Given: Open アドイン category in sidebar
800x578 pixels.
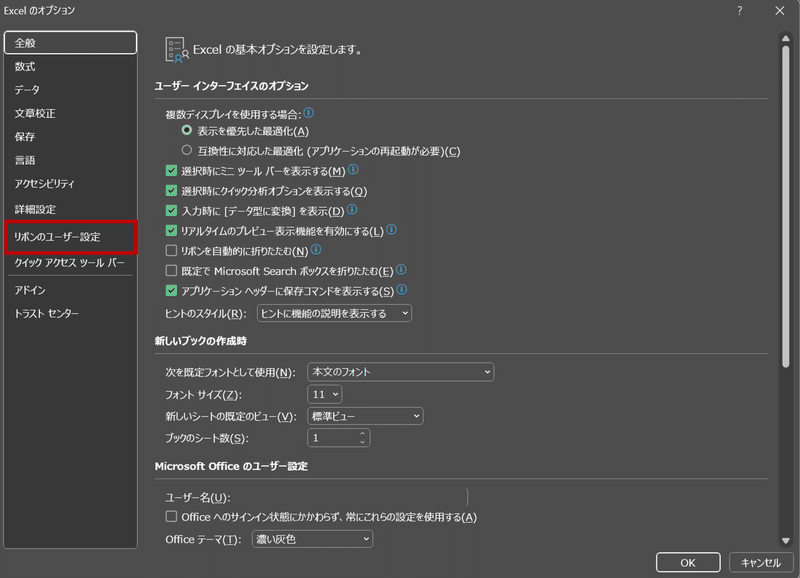Looking at the screenshot, I should [70, 290].
